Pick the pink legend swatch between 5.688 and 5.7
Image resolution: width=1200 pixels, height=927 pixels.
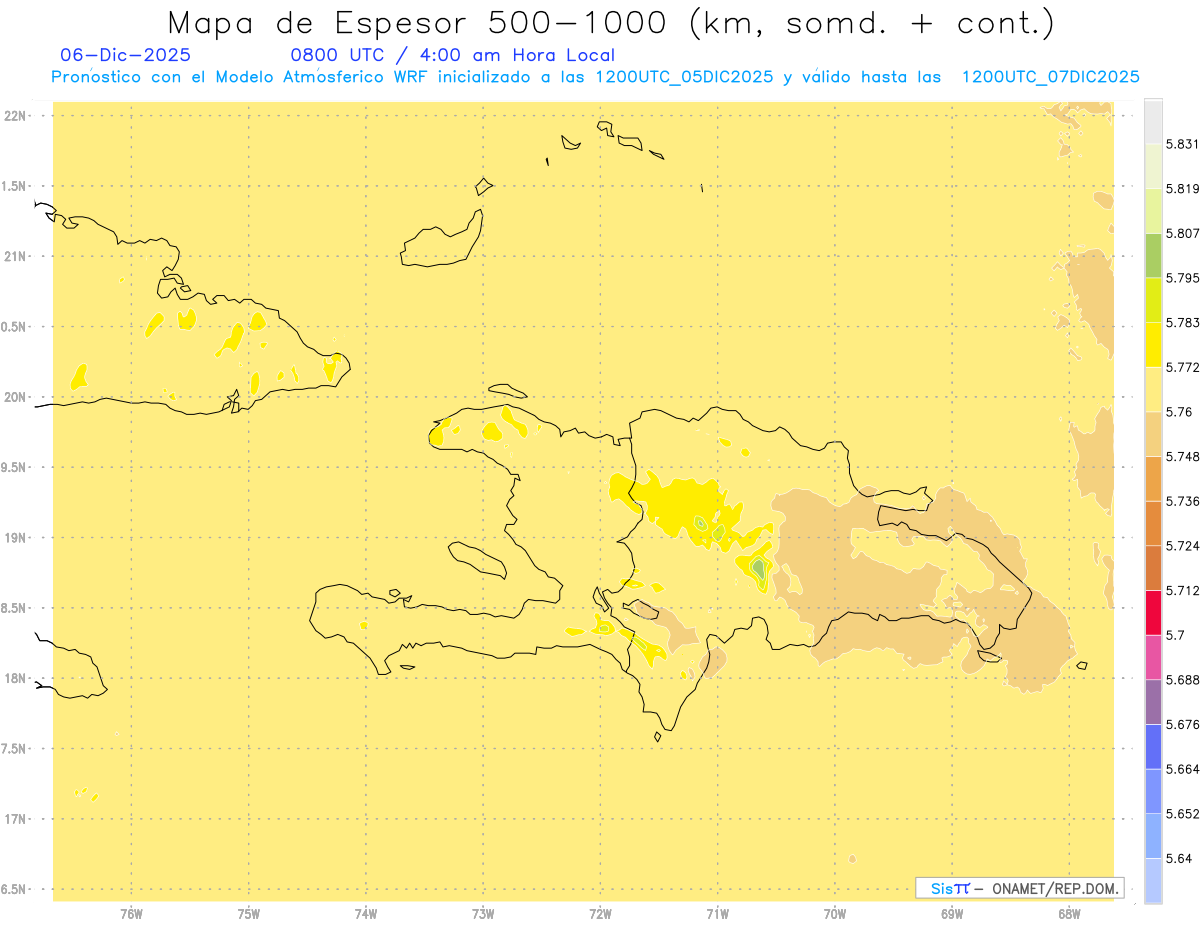tap(1153, 657)
